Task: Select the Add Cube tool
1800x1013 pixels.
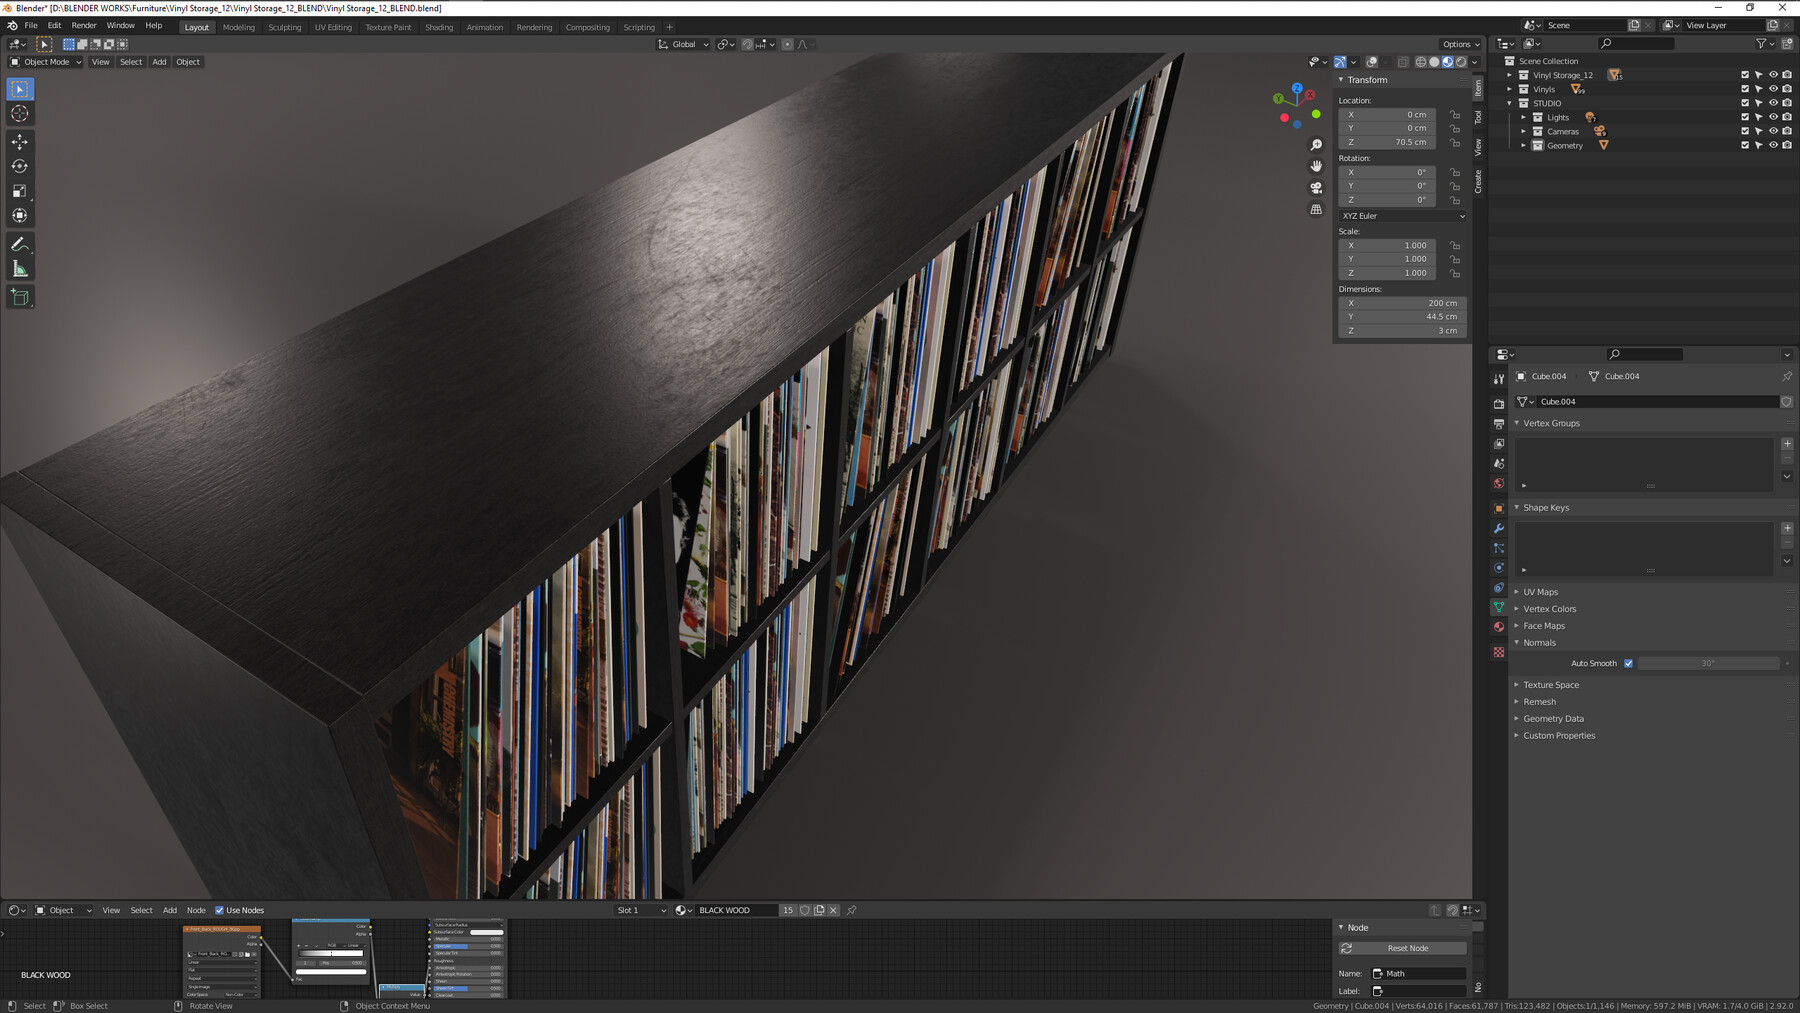Action: (x=20, y=296)
